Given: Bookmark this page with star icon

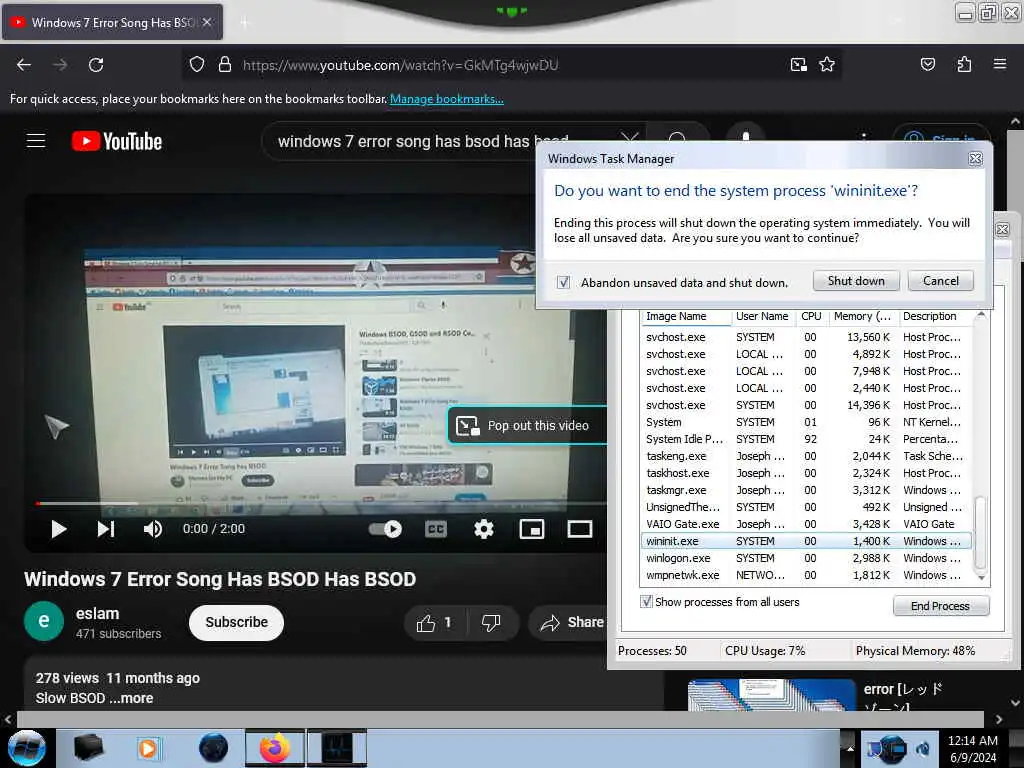Looking at the screenshot, I should coord(827,65).
